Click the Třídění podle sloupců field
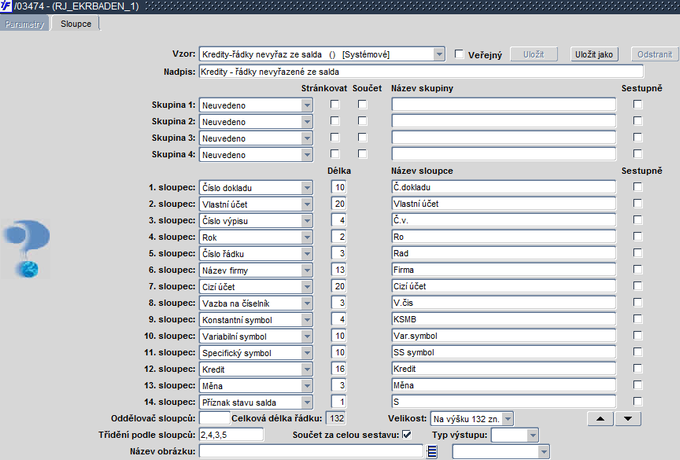This screenshot has height=460, width=680. [x=231, y=434]
